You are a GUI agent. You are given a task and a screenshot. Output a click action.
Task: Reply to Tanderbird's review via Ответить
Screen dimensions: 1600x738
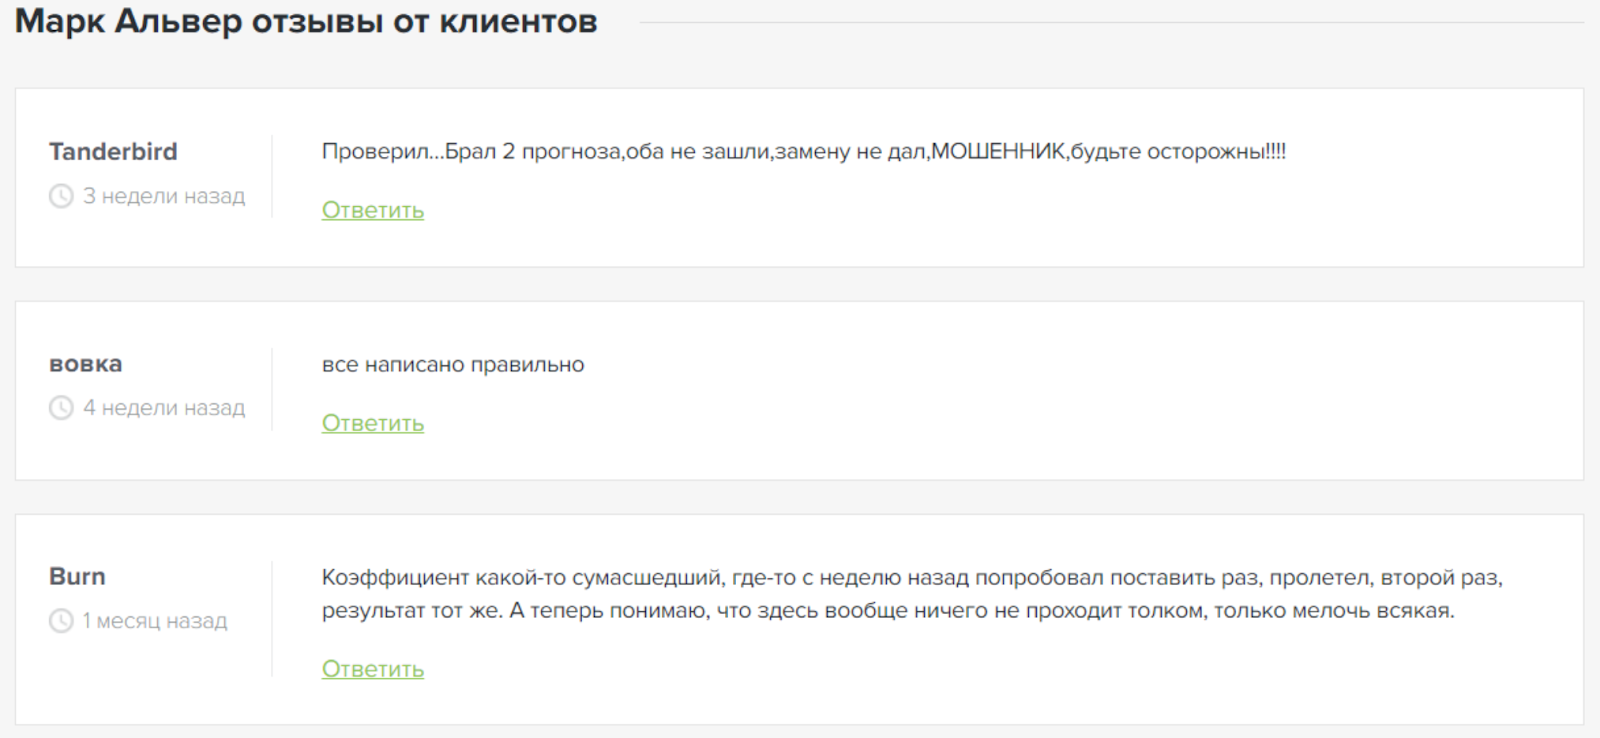(x=372, y=210)
